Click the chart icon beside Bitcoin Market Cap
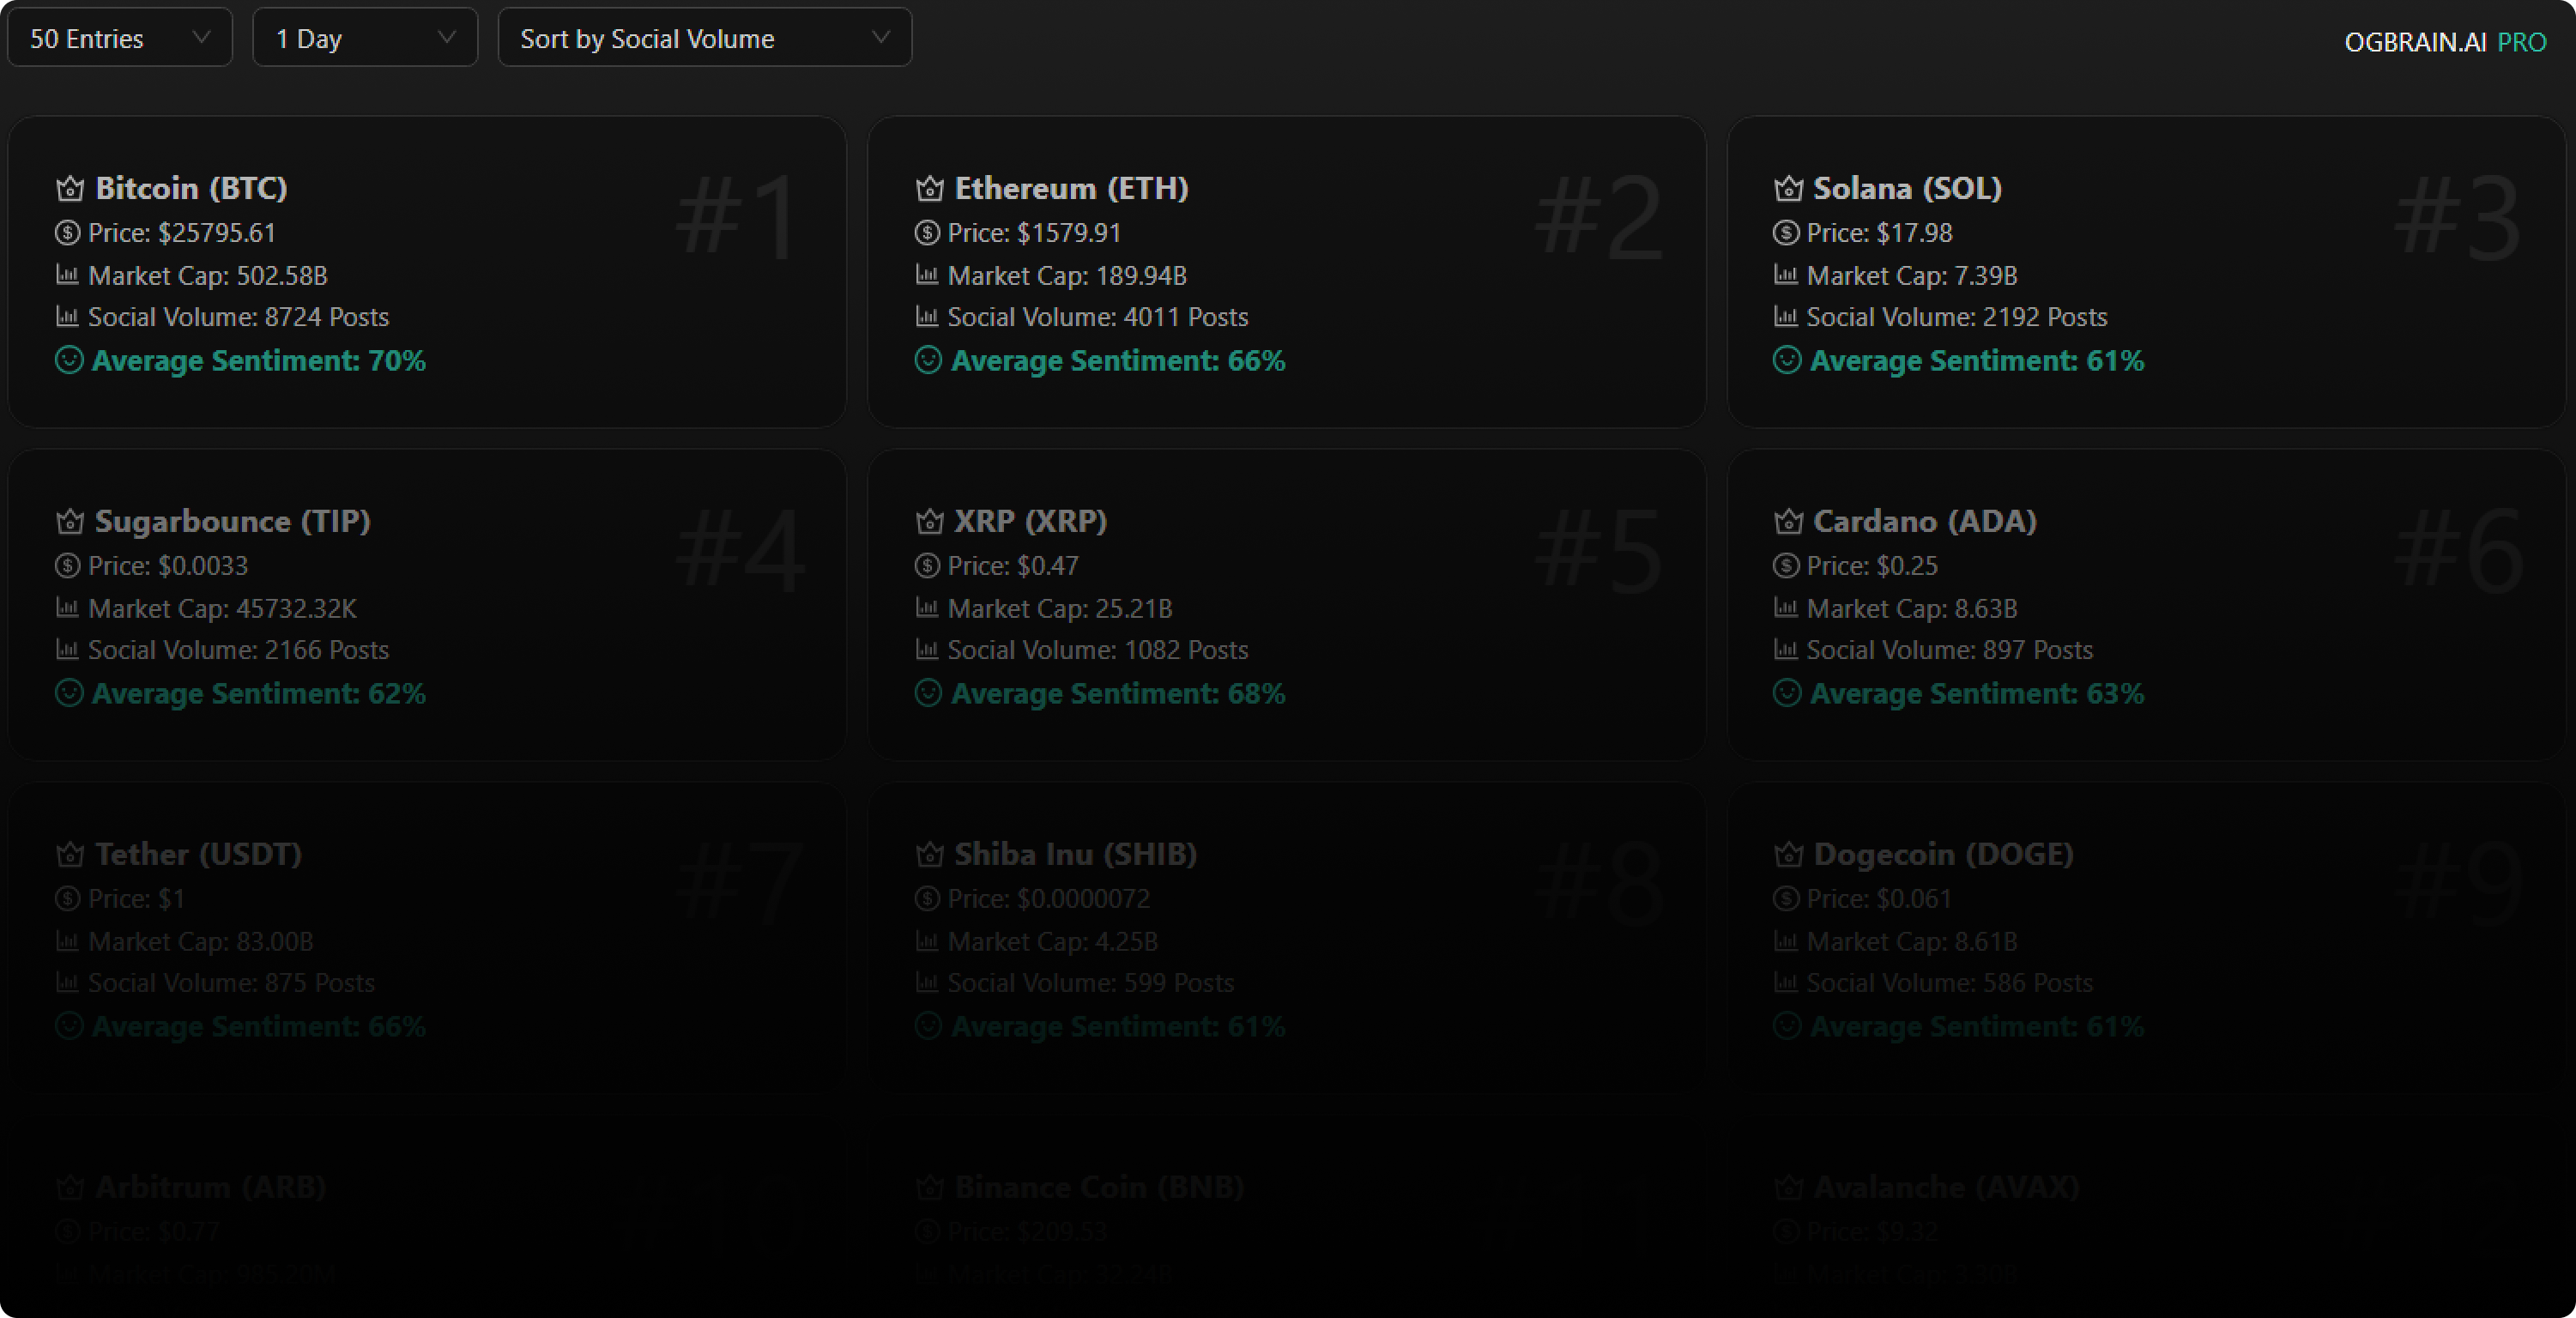This screenshot has height=1318, width=2576. click(x=67, y=275)
